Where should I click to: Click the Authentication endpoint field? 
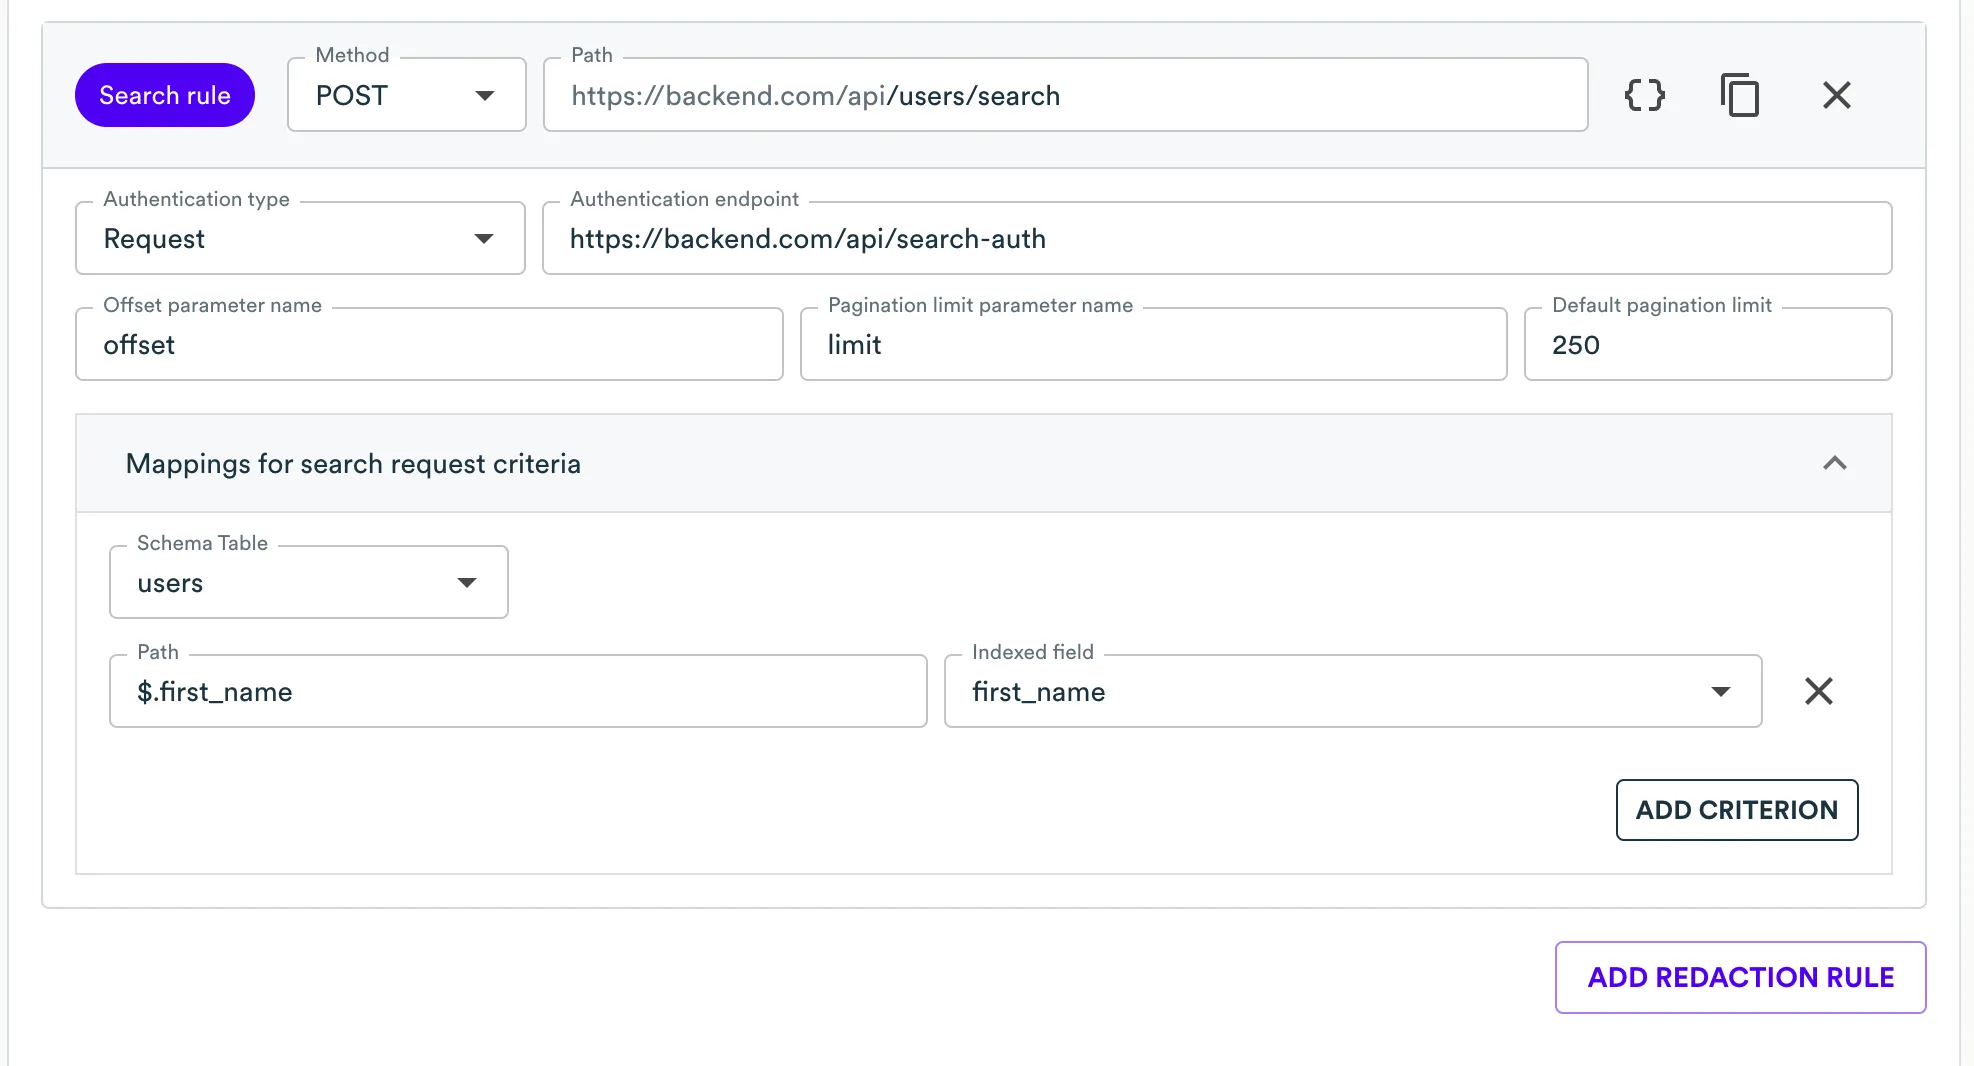pos(1216,239)
